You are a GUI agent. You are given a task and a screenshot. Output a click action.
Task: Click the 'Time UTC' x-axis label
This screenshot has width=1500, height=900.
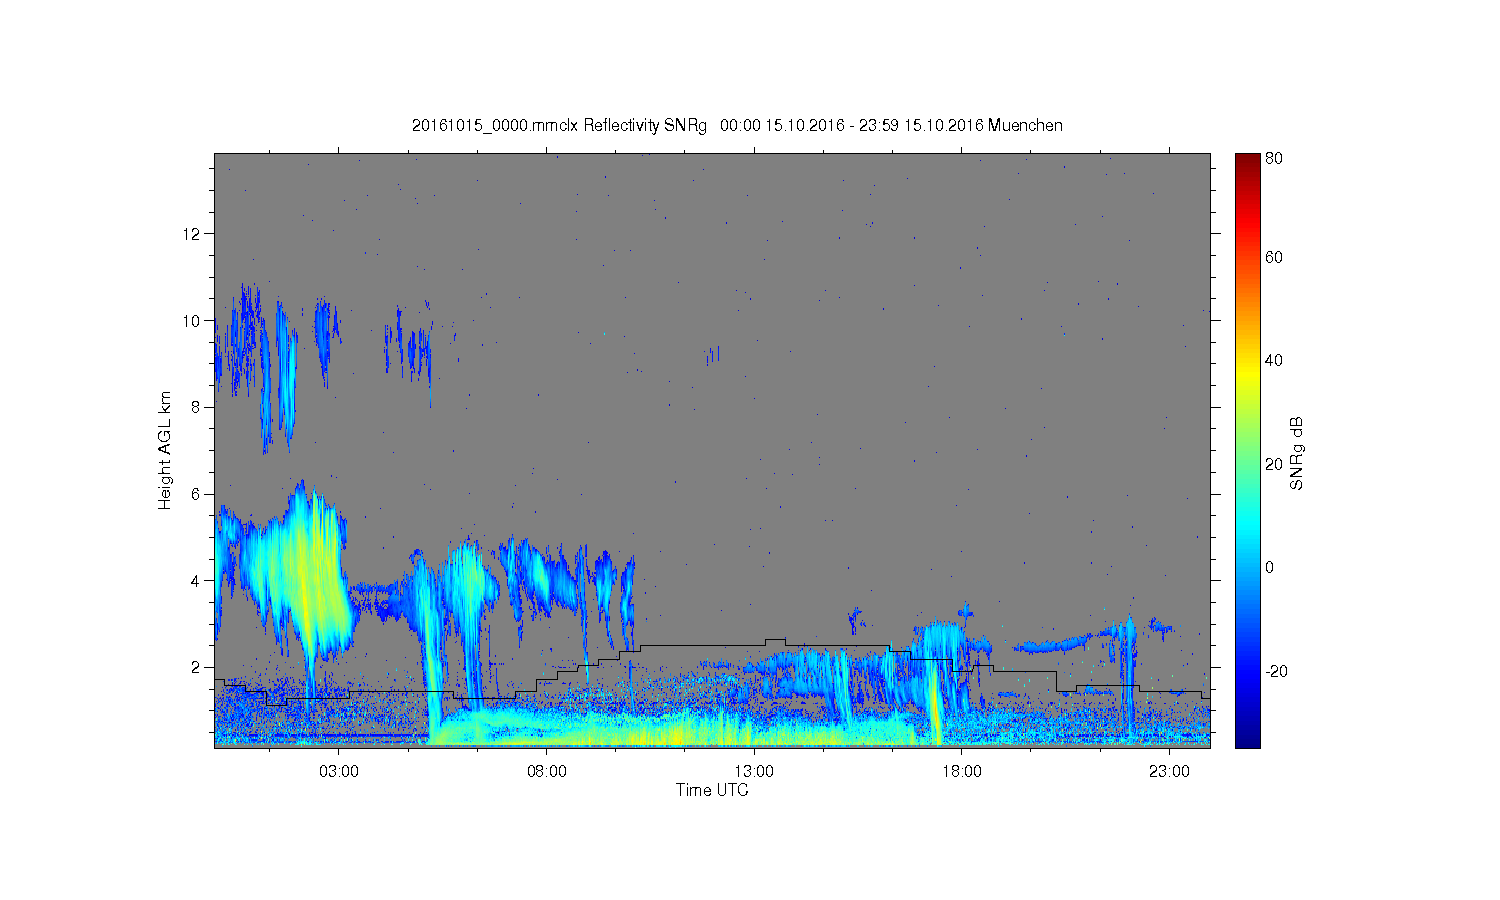tap(712, 790)
